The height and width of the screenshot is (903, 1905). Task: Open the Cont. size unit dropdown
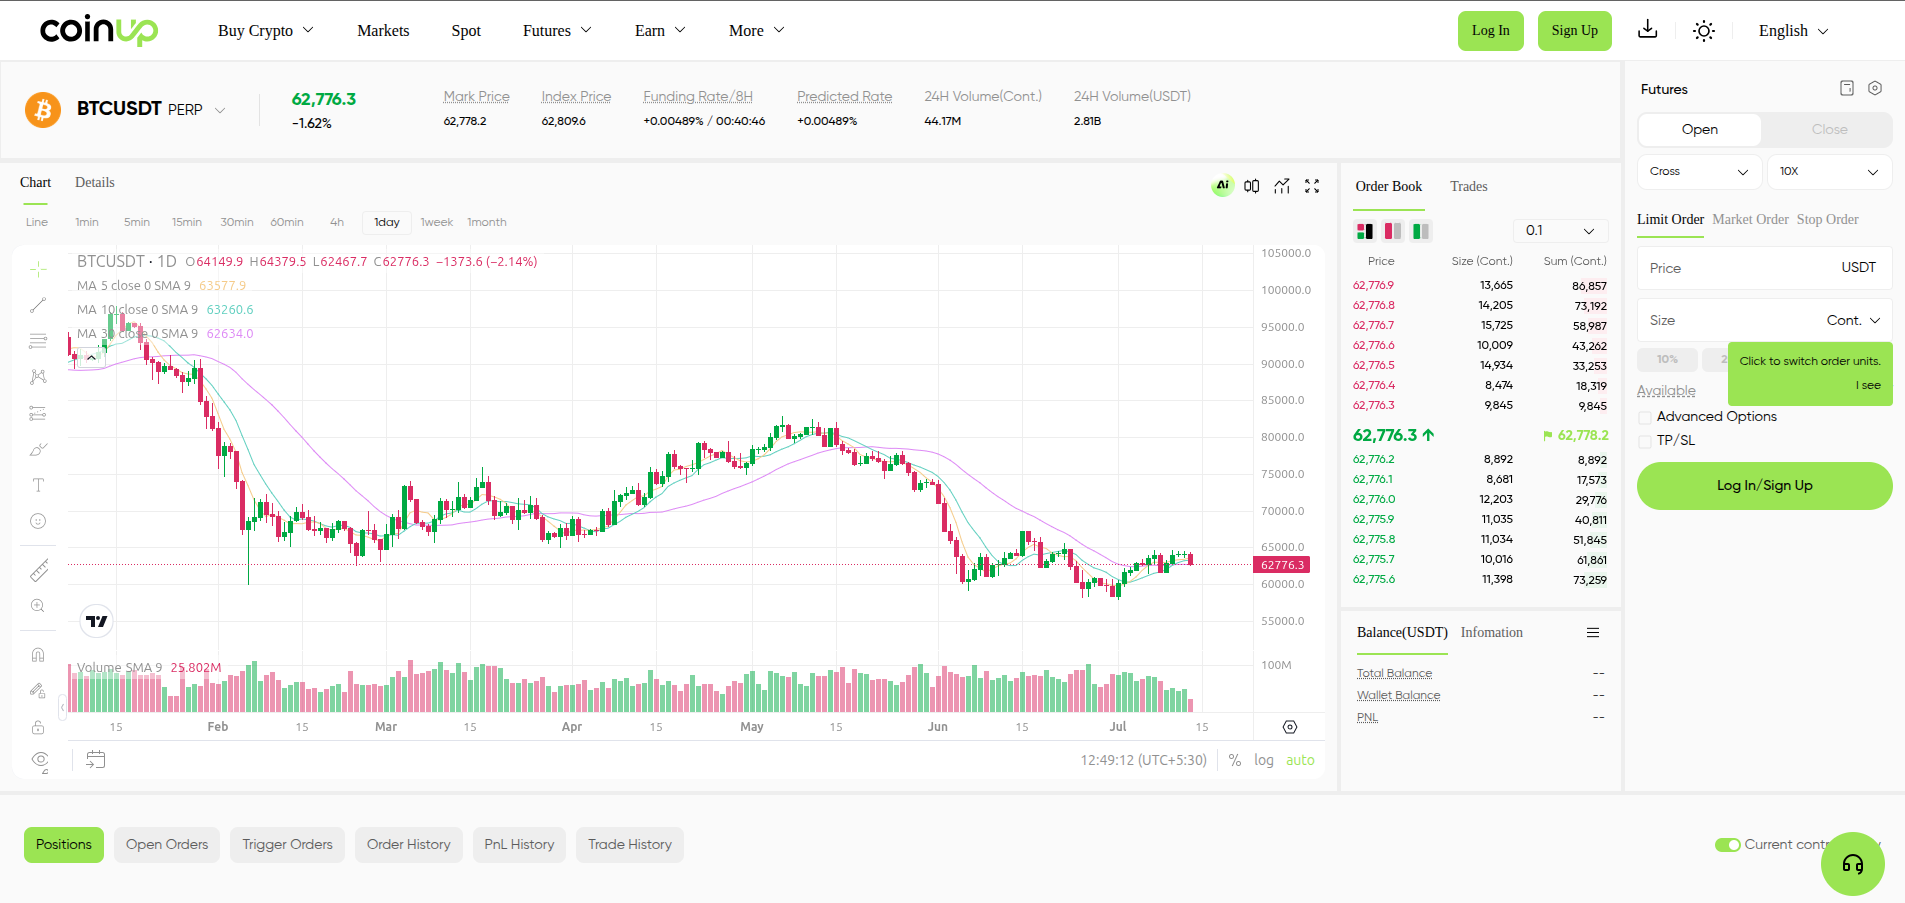(1854, 320)
